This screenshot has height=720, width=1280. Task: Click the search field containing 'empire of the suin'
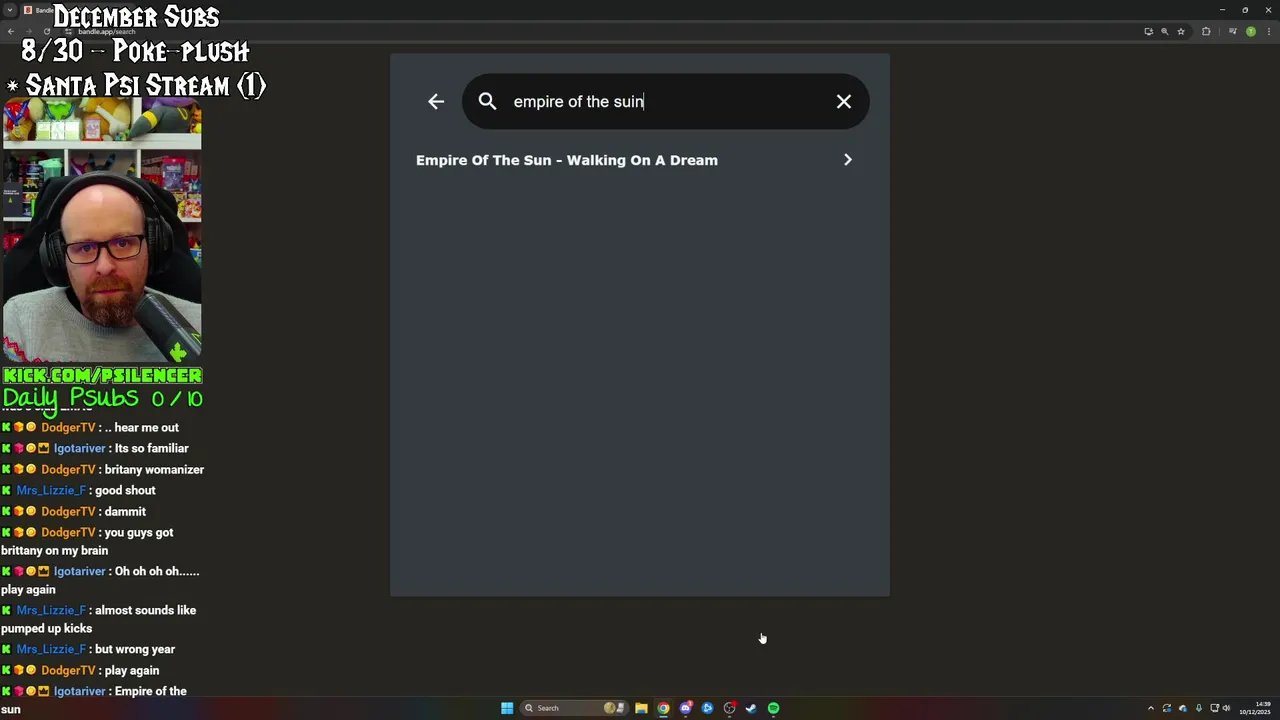point(665,101)
